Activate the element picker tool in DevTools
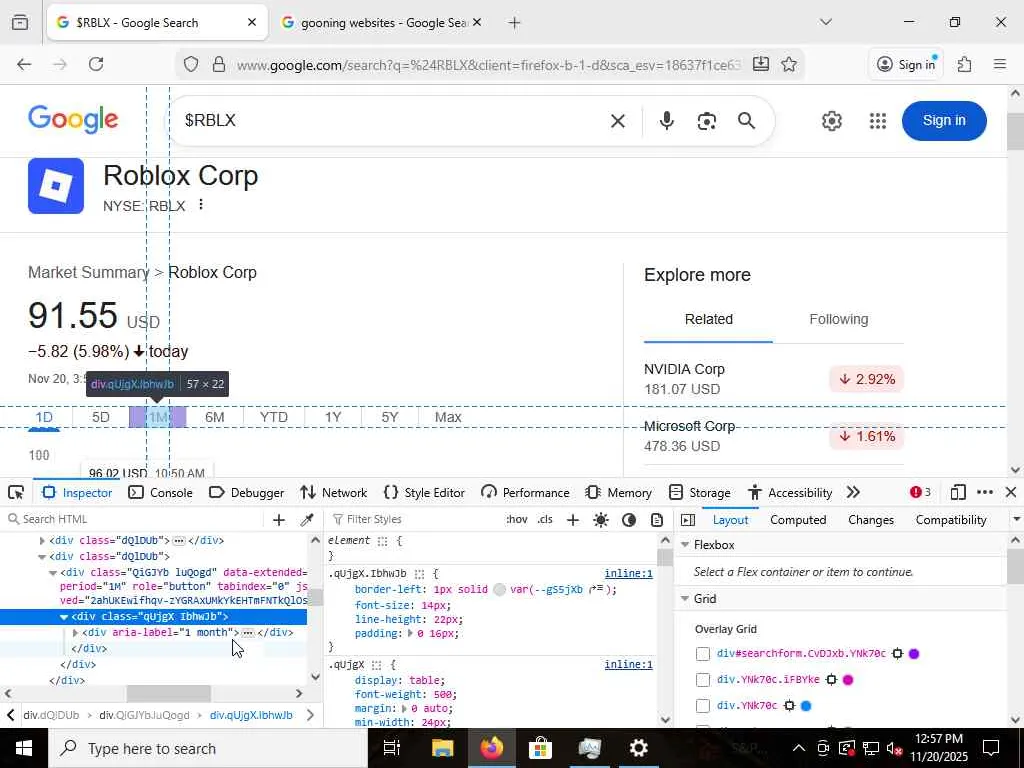 point(16,492)
